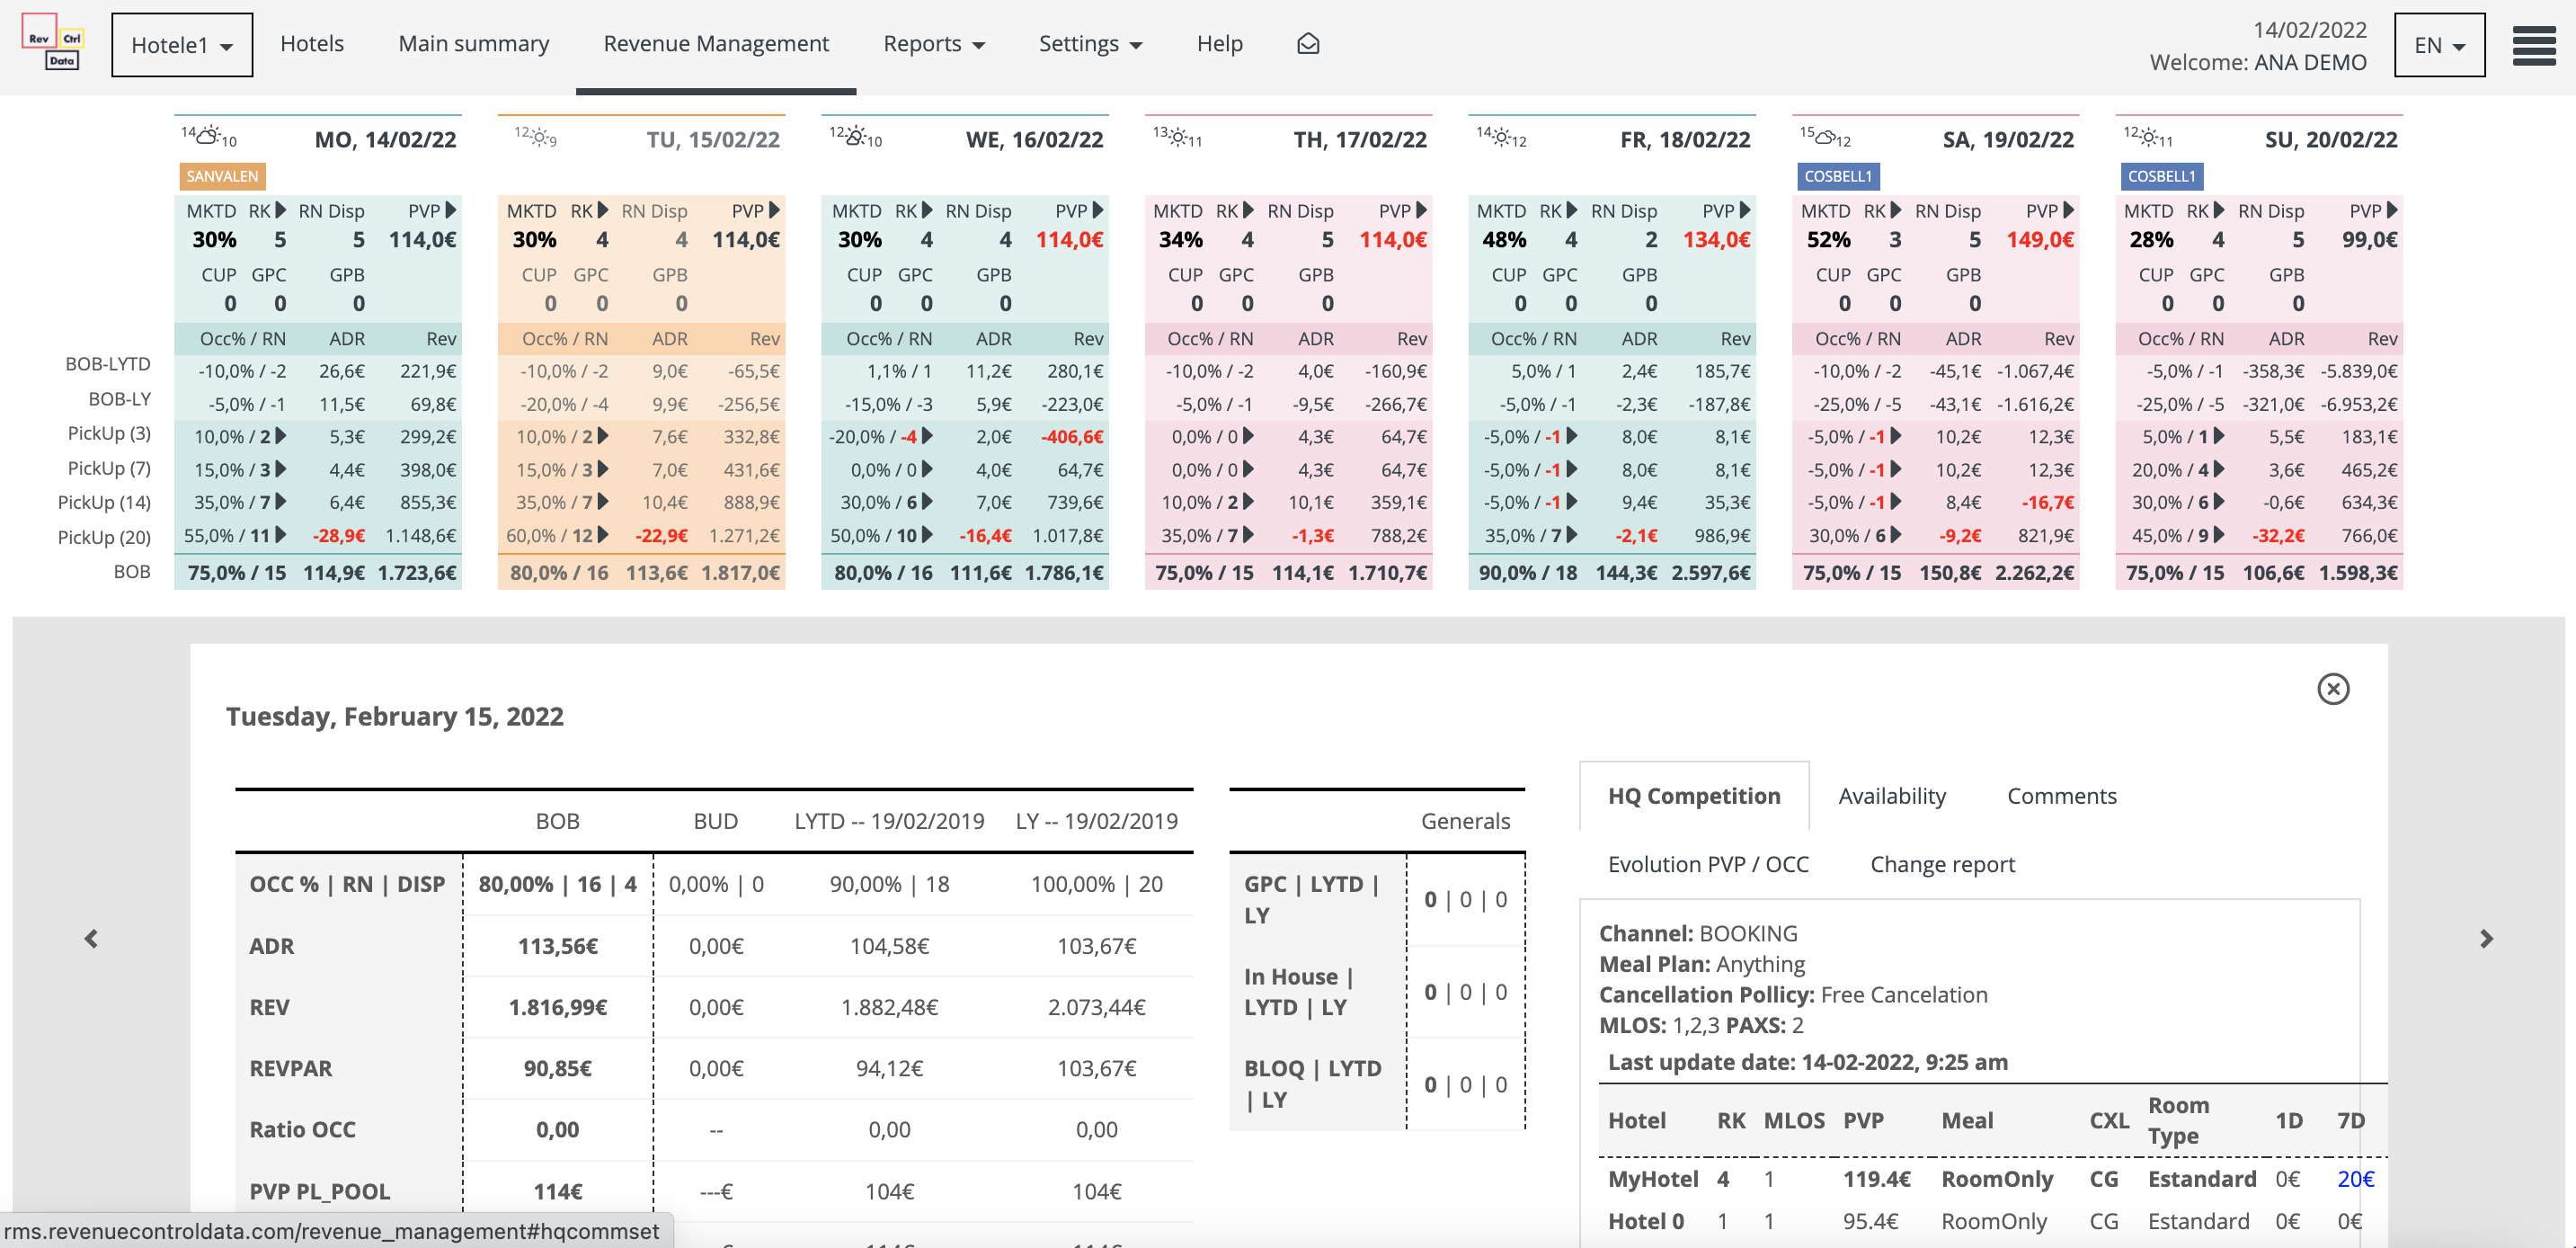
Task: Click the Change report link
Action: (1942, 864)
